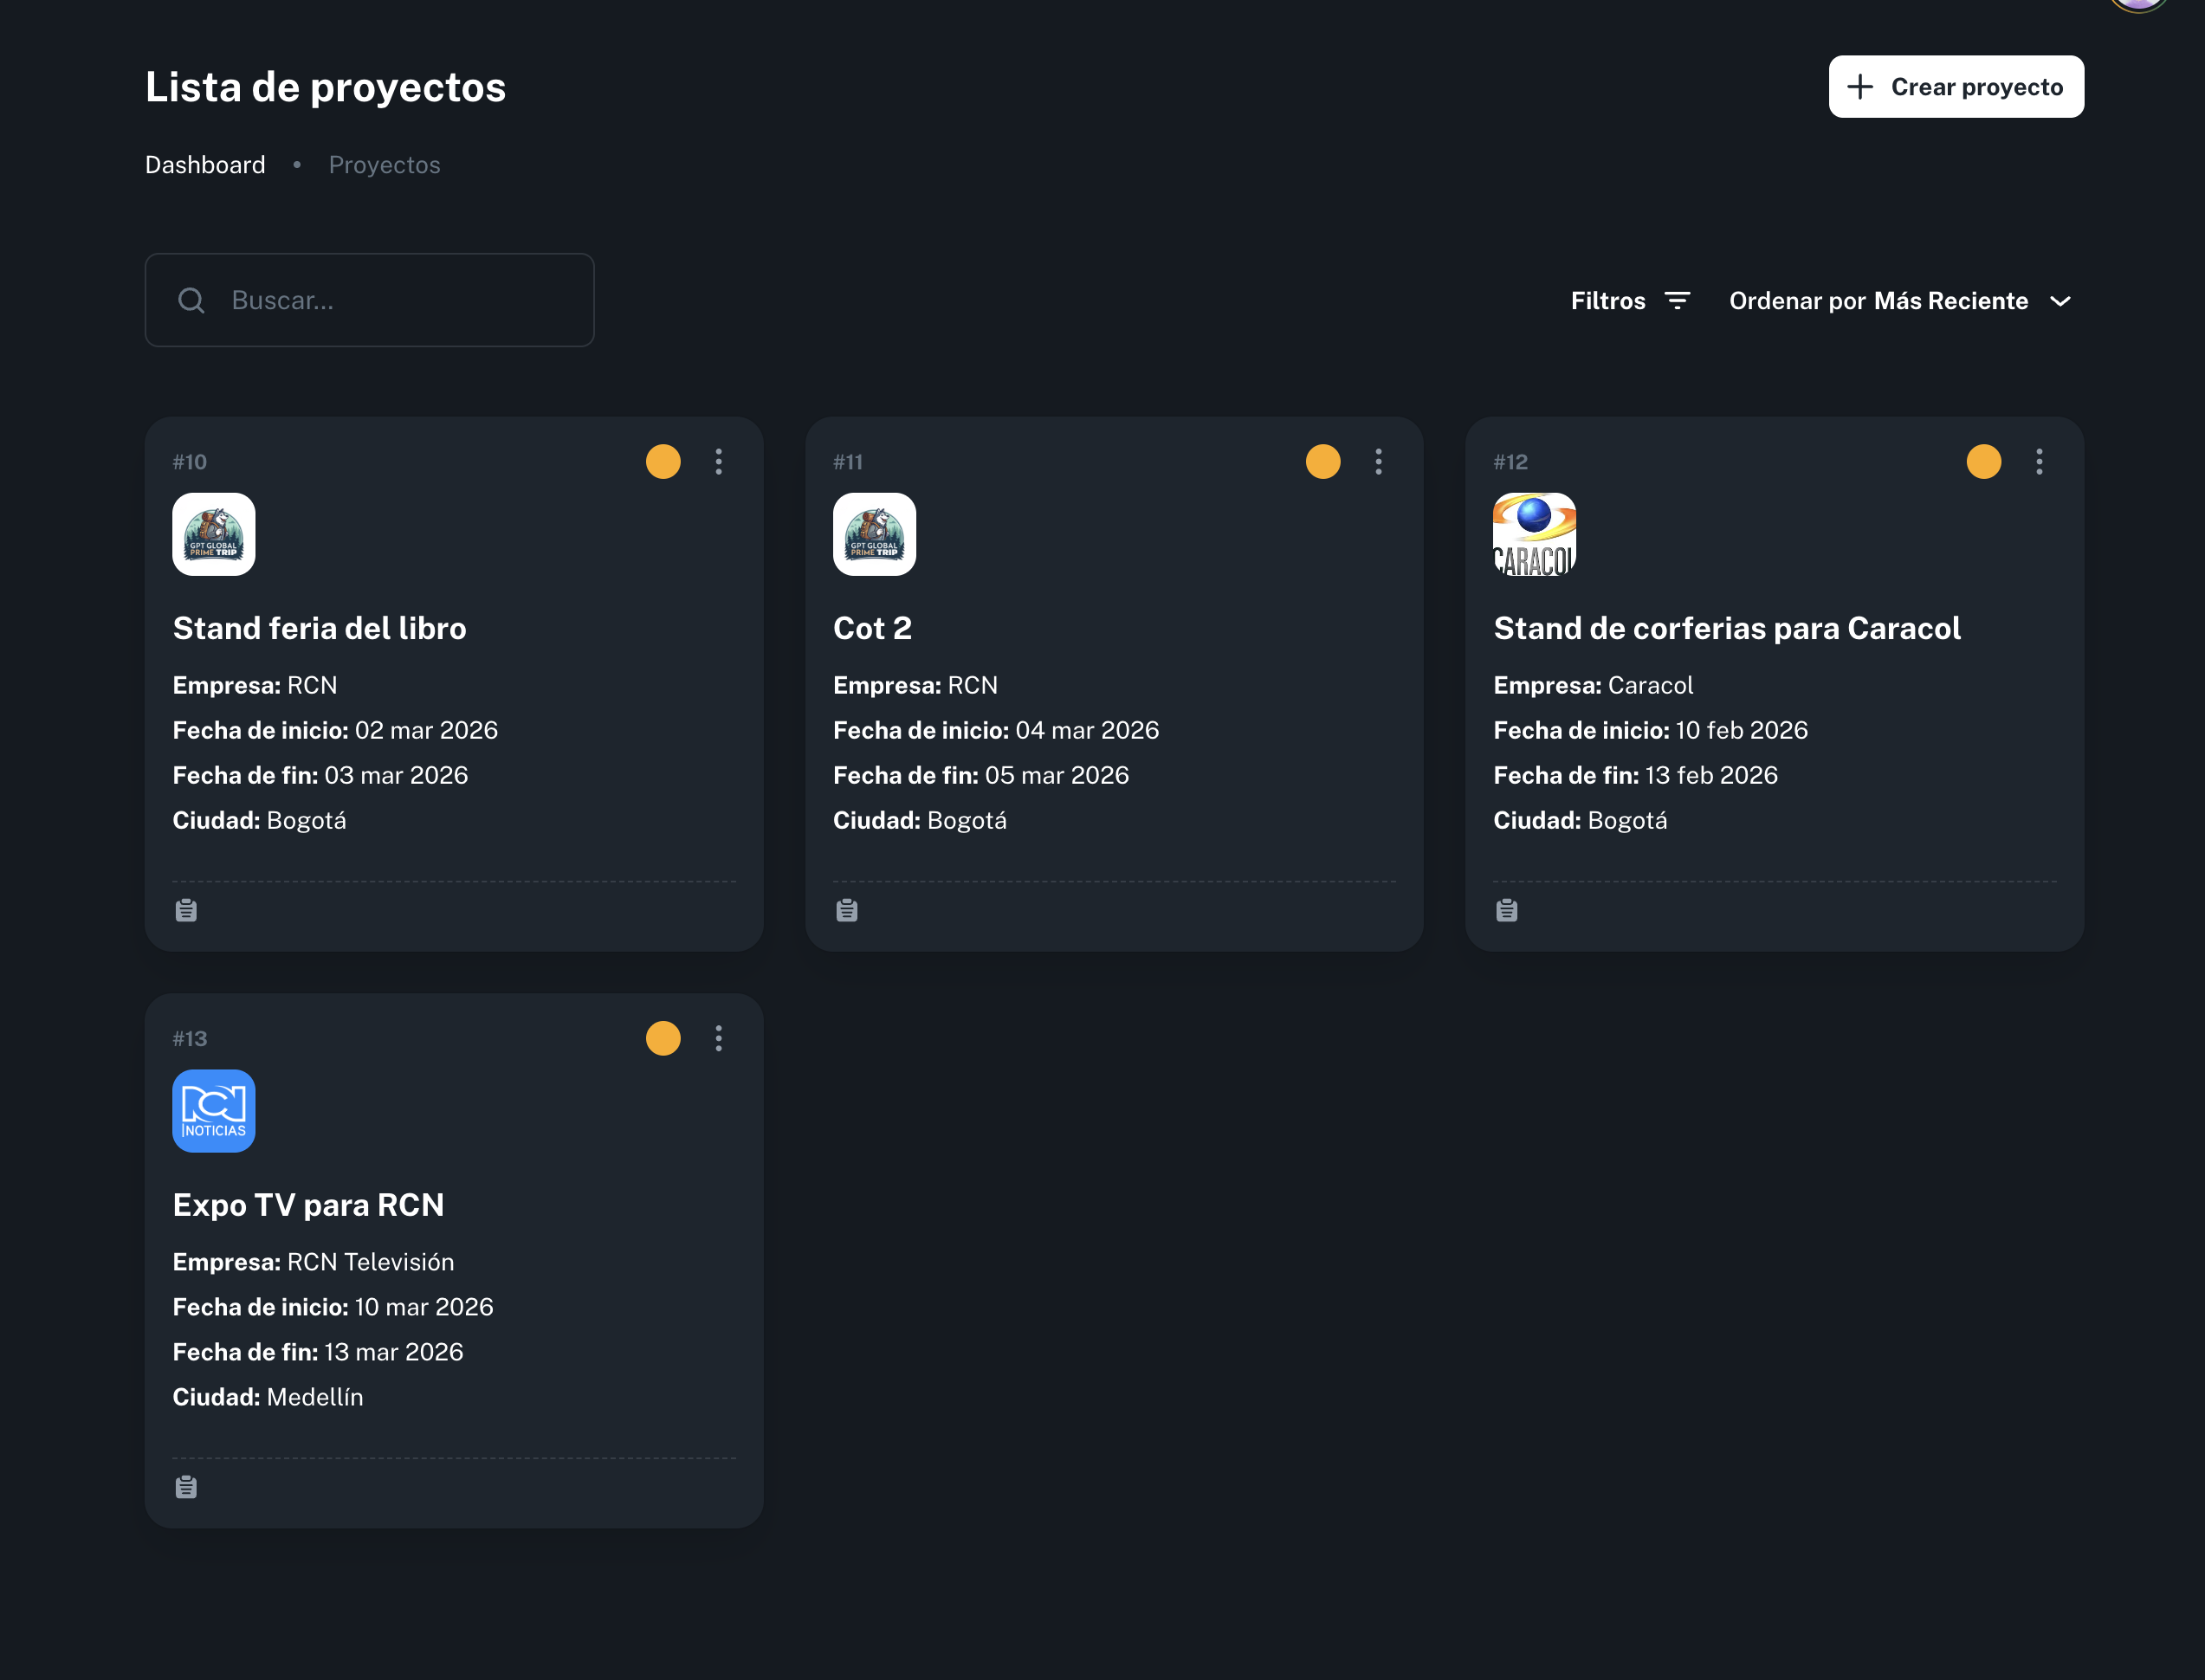Image resolution: width=2205 pixels, height=1680 pixels.
Task: Click the clipboard icon on Expo TV card
Action: pyautogui.click(x=186, y=1487)
